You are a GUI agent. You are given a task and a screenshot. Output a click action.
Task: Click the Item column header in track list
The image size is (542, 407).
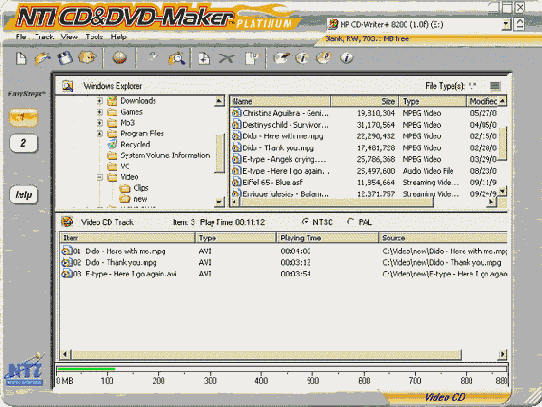[128, 238]
